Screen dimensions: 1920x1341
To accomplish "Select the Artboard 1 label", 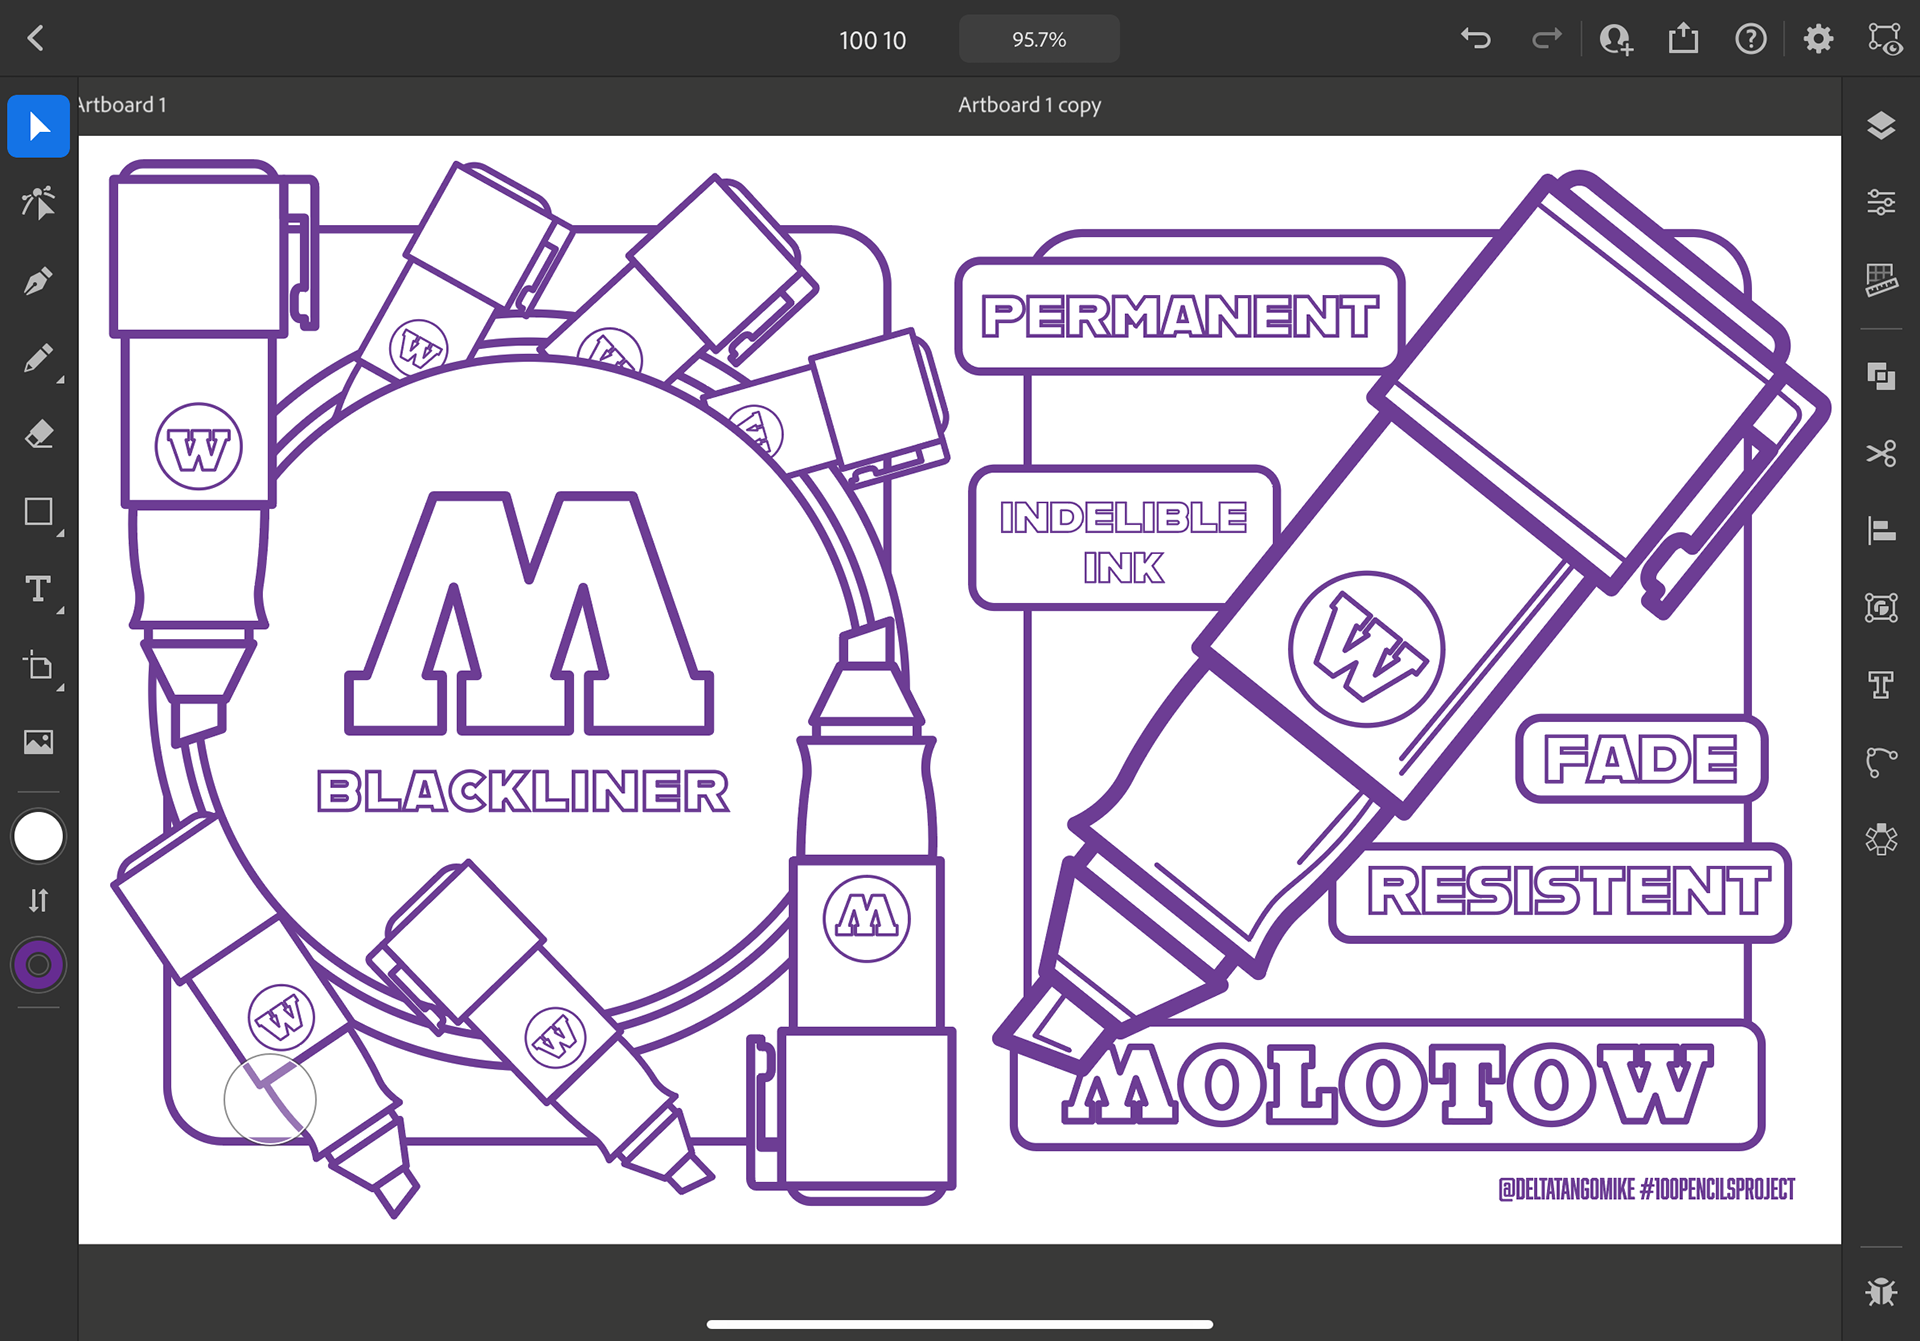I will pyautogui.click(x=122, y=105).
